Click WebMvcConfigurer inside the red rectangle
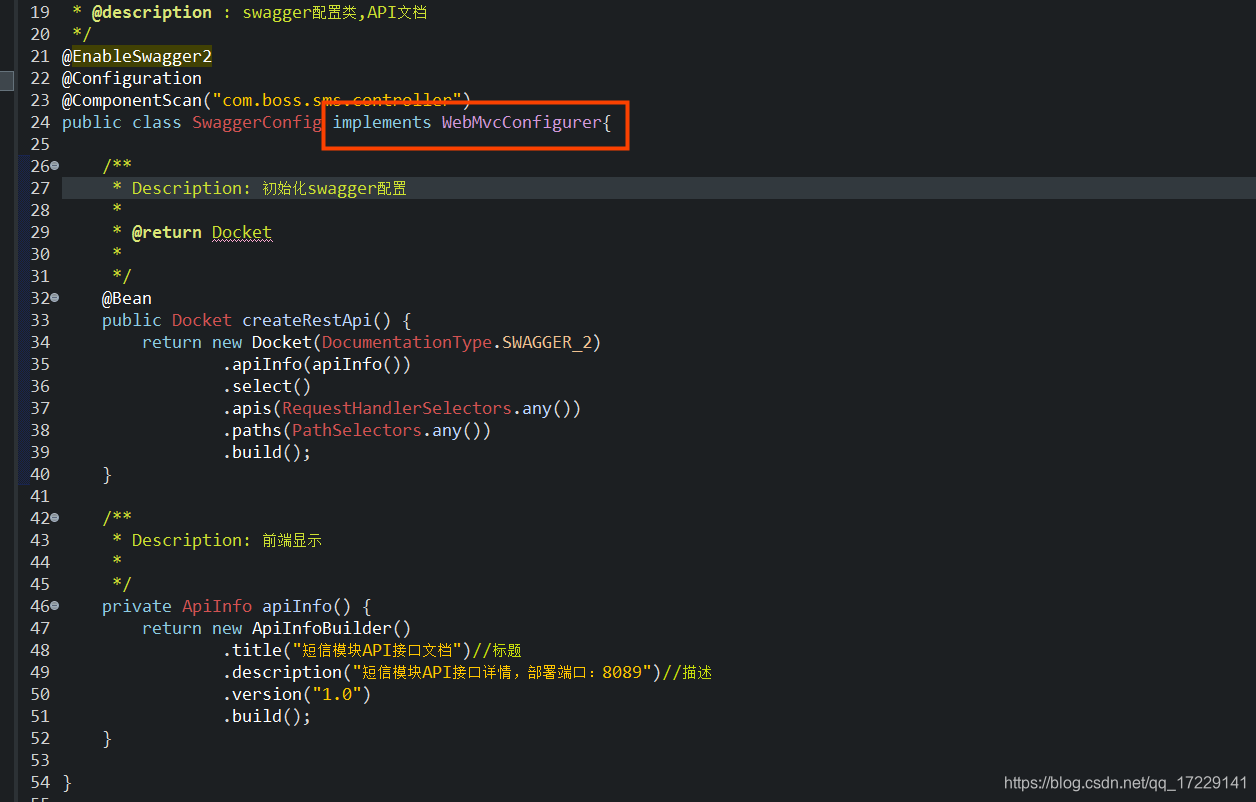 click(x=519, y=122)
